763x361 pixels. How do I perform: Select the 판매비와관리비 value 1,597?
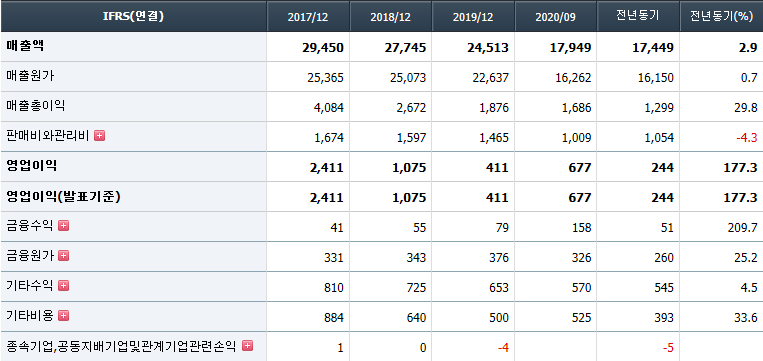pyautogui.click(x=413, y=138)
